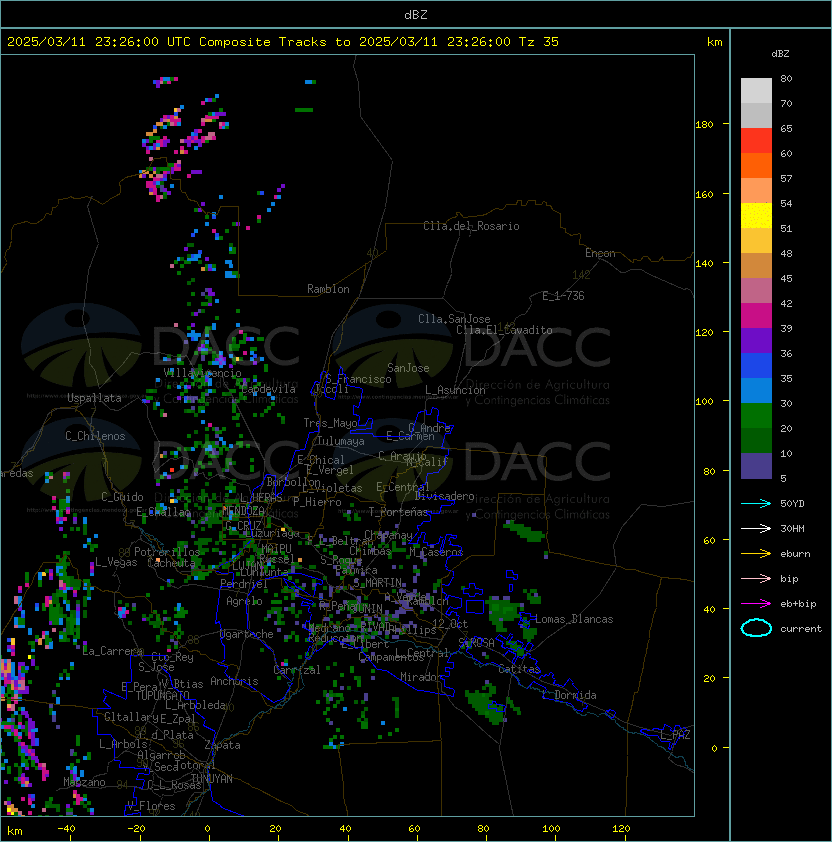Click the 'Agrelo' map label
This screenshot has height=842, width=832.
(x=244, y=601)
